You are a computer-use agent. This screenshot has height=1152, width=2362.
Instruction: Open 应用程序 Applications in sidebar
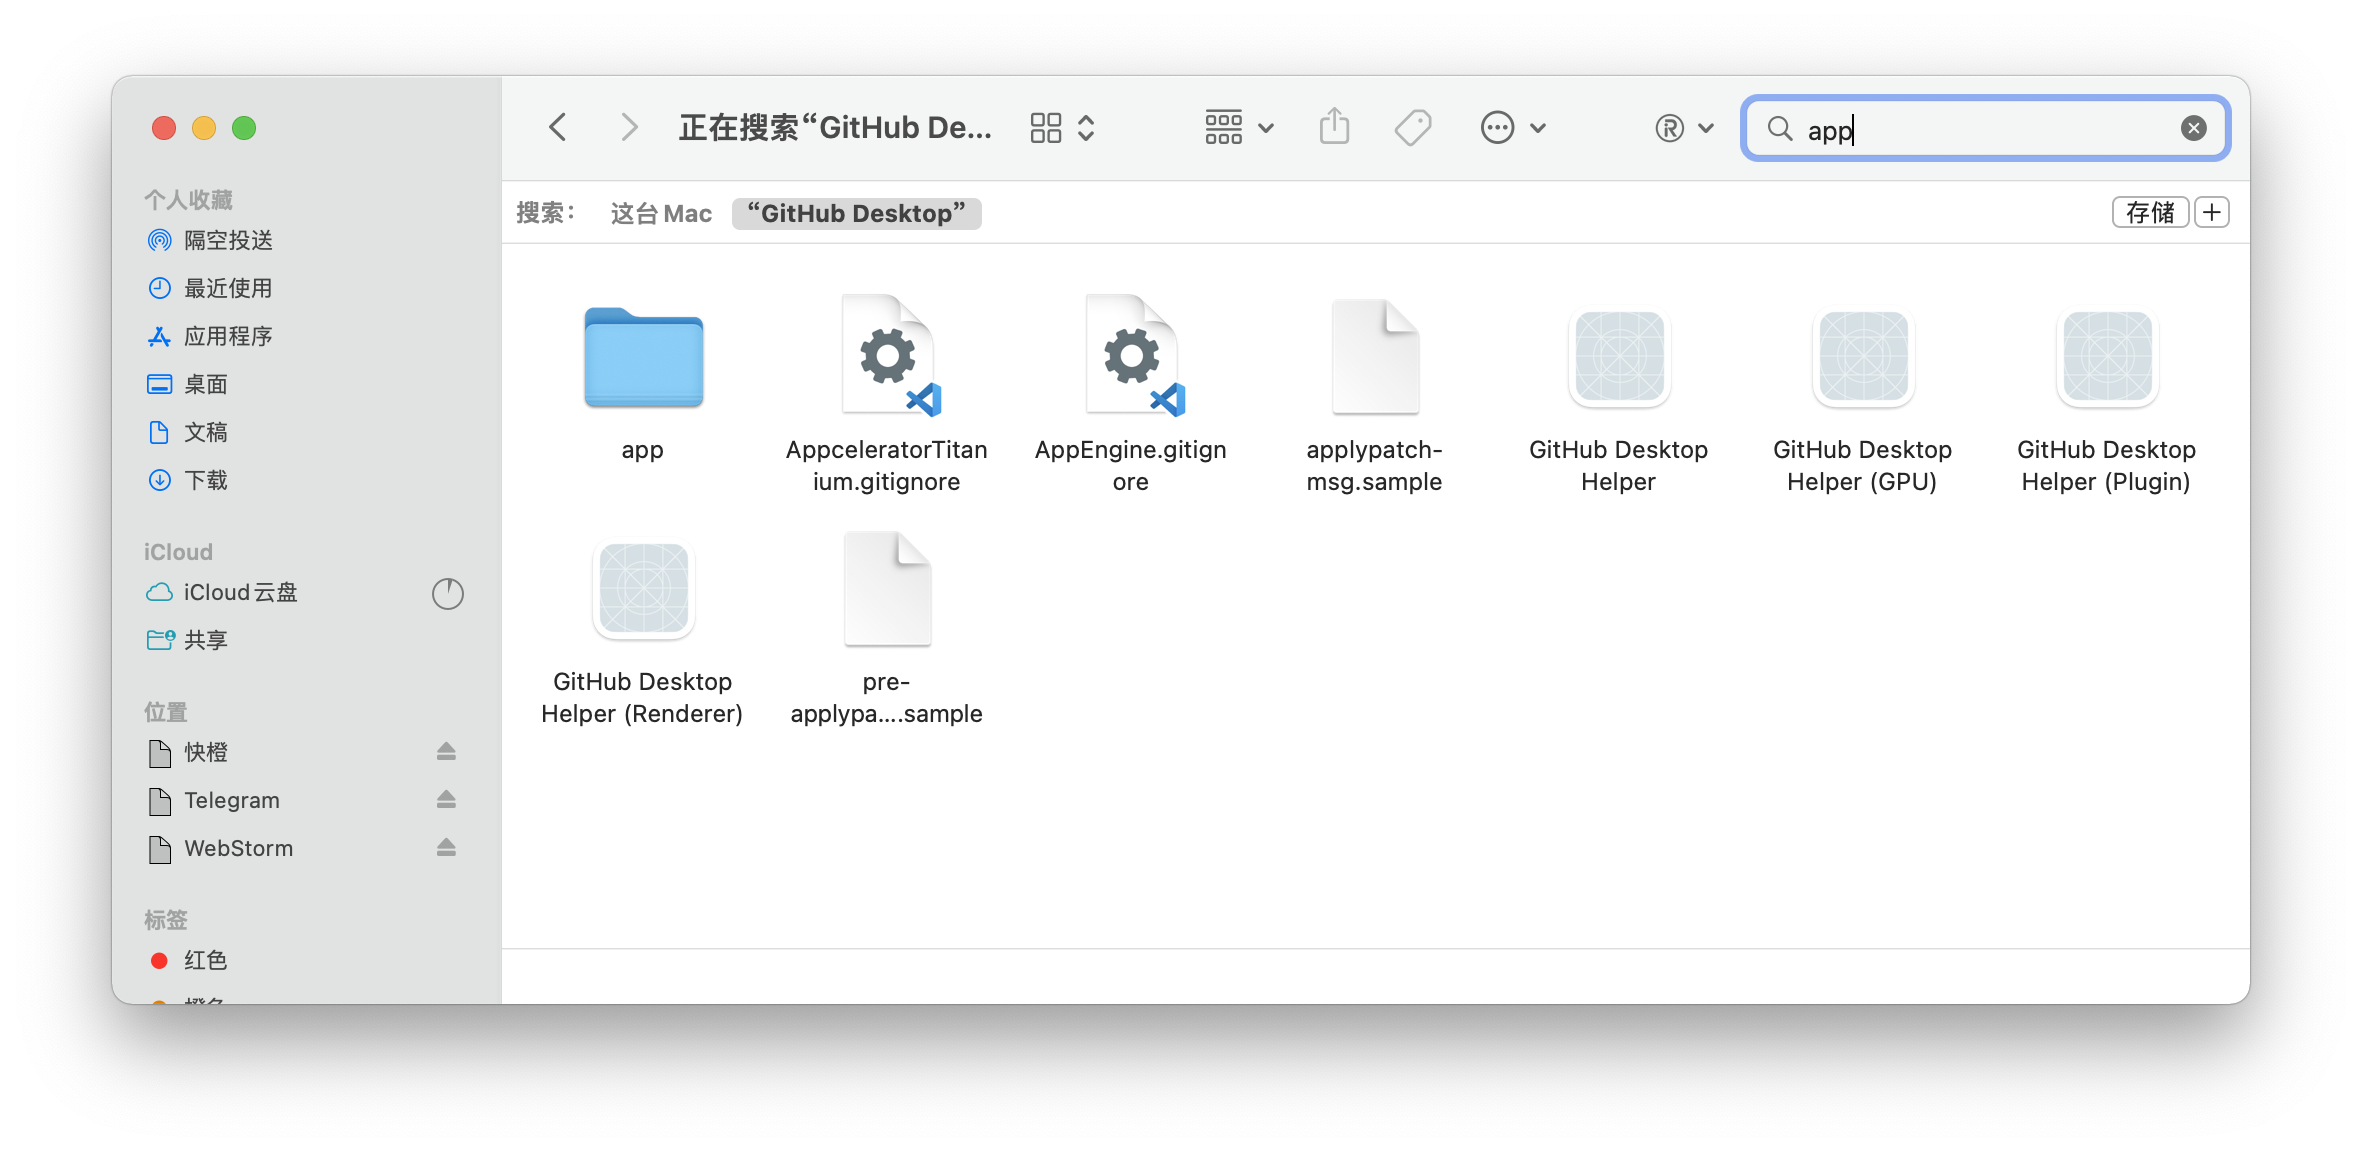click(229, 336)
